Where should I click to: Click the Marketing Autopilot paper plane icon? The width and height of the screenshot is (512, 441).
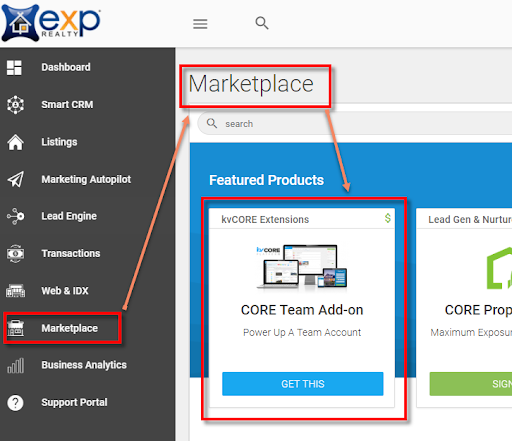16,179
